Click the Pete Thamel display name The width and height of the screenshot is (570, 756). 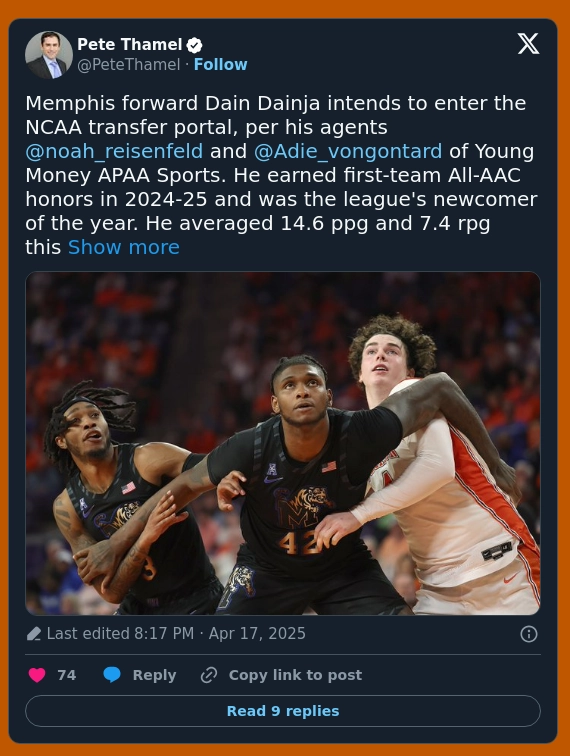tap(129, 44)
